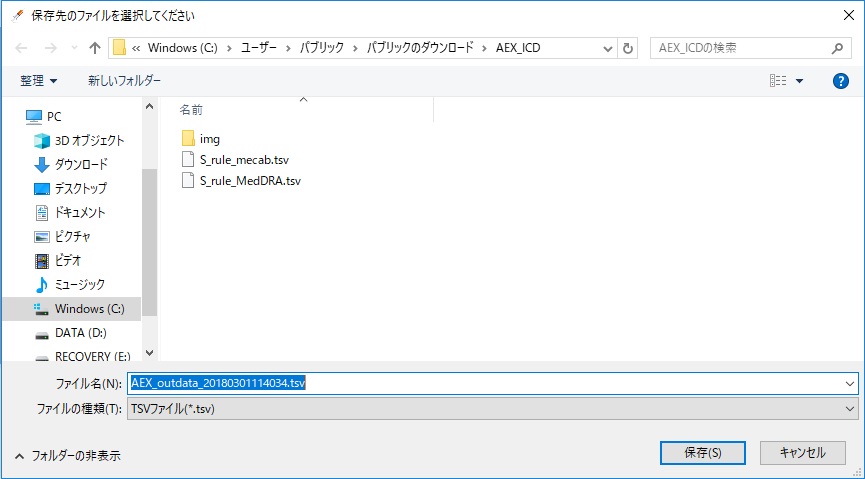Go forward using the forward arrow

(50, 49)
